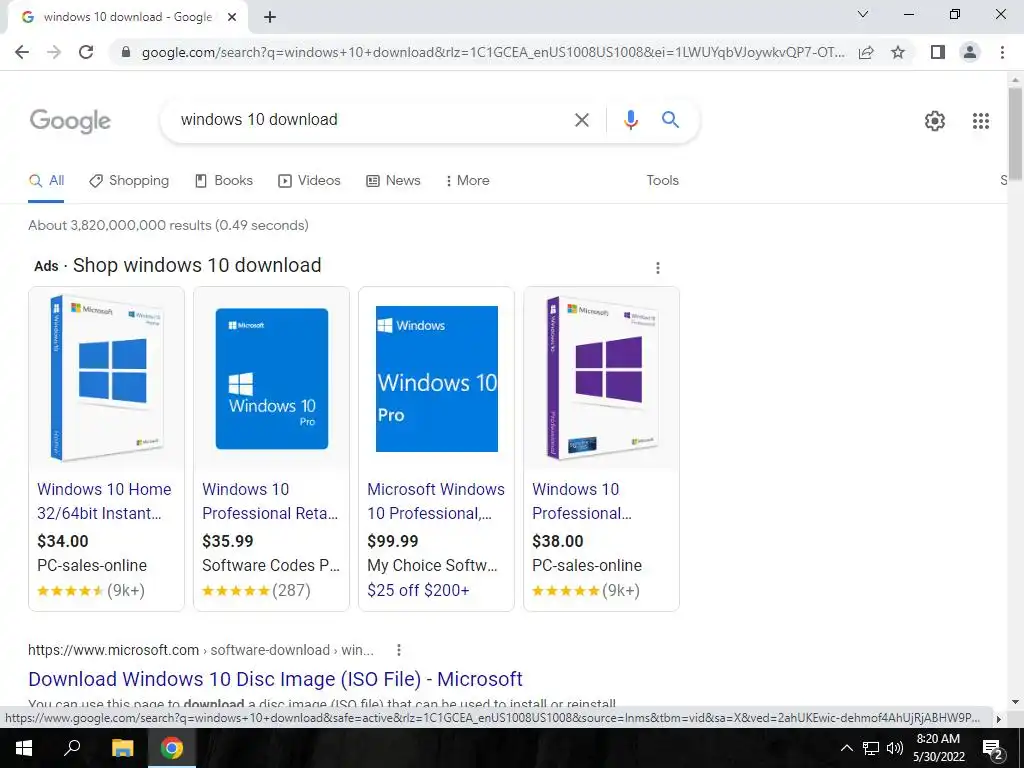Switch to the Books tab

(224, 181)
